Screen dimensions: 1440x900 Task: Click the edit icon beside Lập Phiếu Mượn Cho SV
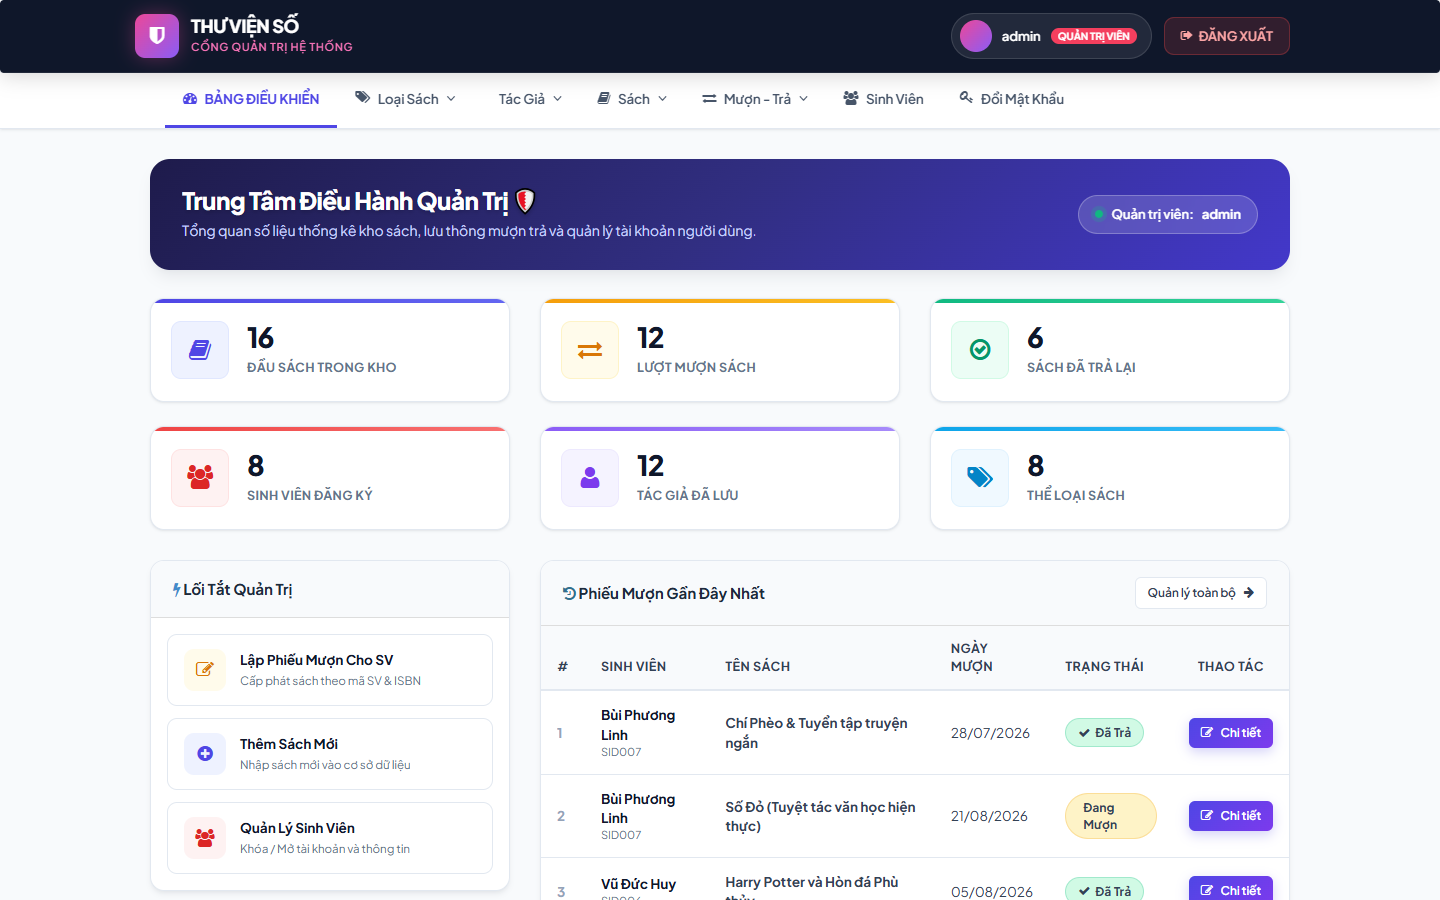pyautogui.click(x=205, y=670)
